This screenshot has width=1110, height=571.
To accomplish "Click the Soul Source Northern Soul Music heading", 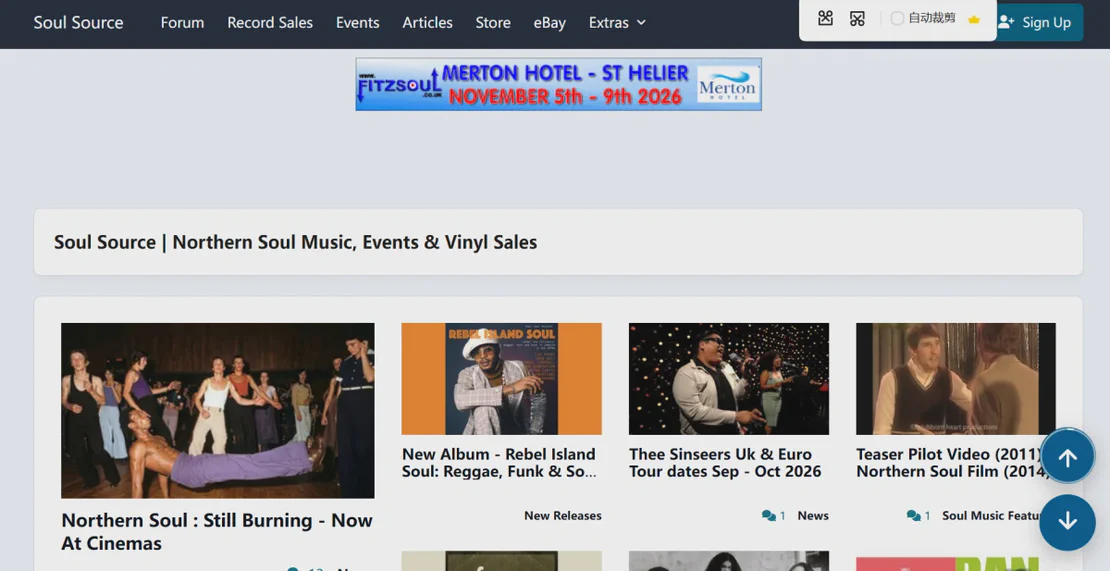I will pyautogui.click(x=295, y=242).
